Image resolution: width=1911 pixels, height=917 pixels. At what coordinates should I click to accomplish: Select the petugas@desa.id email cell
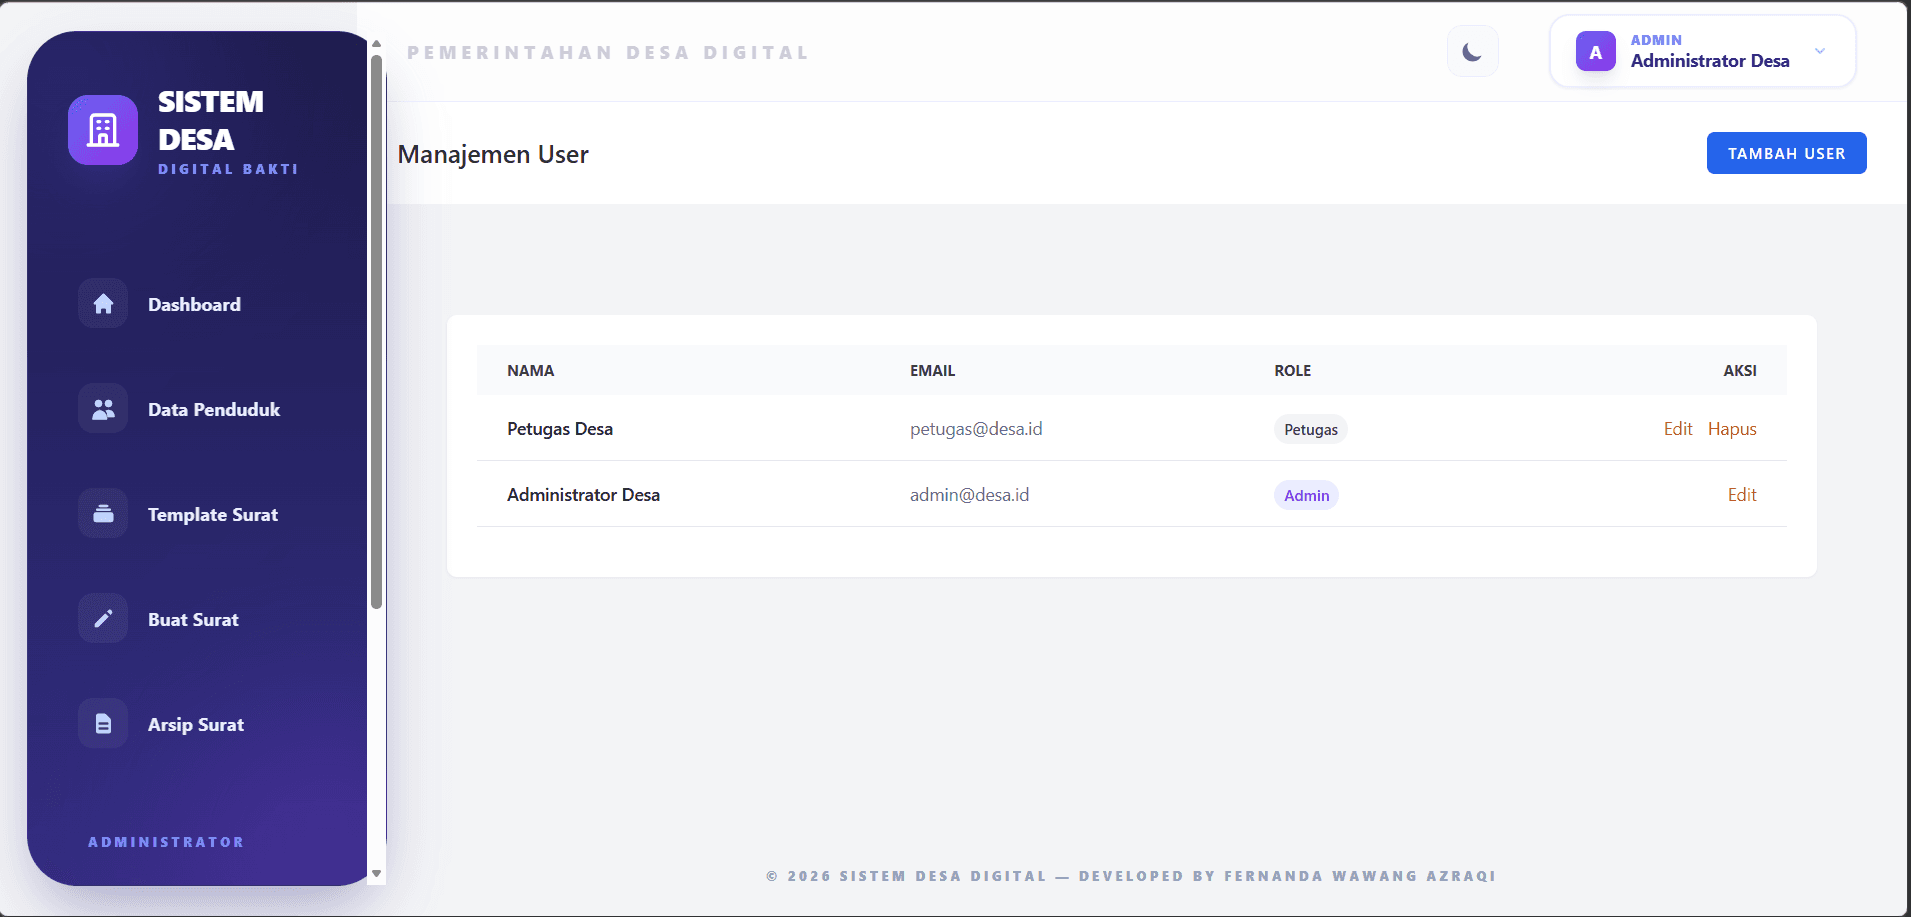pos(976,429)
